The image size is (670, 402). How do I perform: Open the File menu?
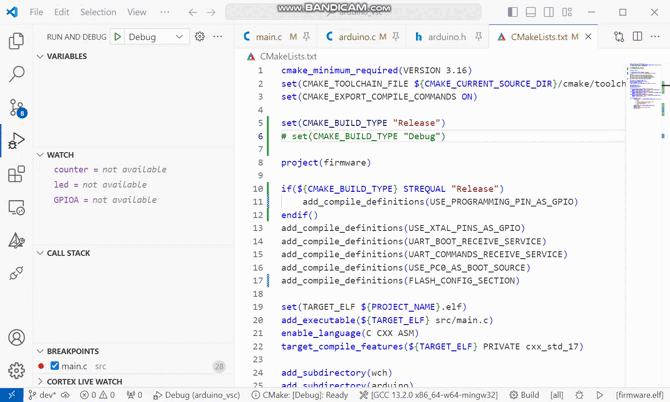click(x=36, y=12)
